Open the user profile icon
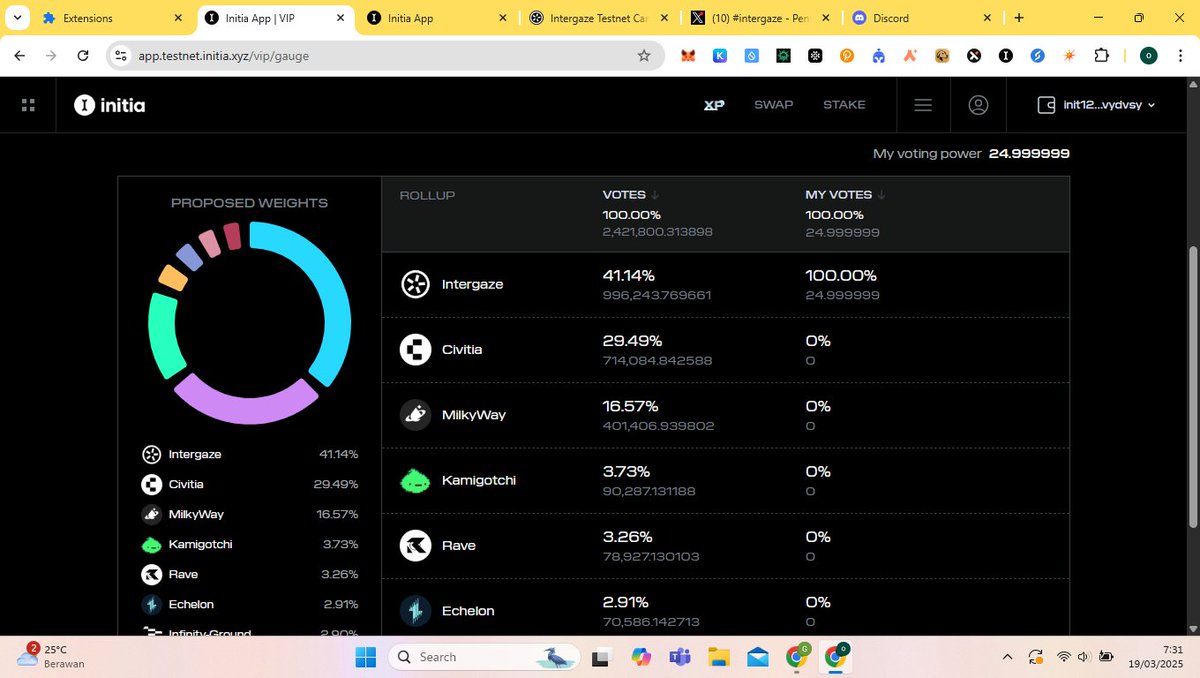Screen dimensions: 1200x678 [x=978, y=105]
